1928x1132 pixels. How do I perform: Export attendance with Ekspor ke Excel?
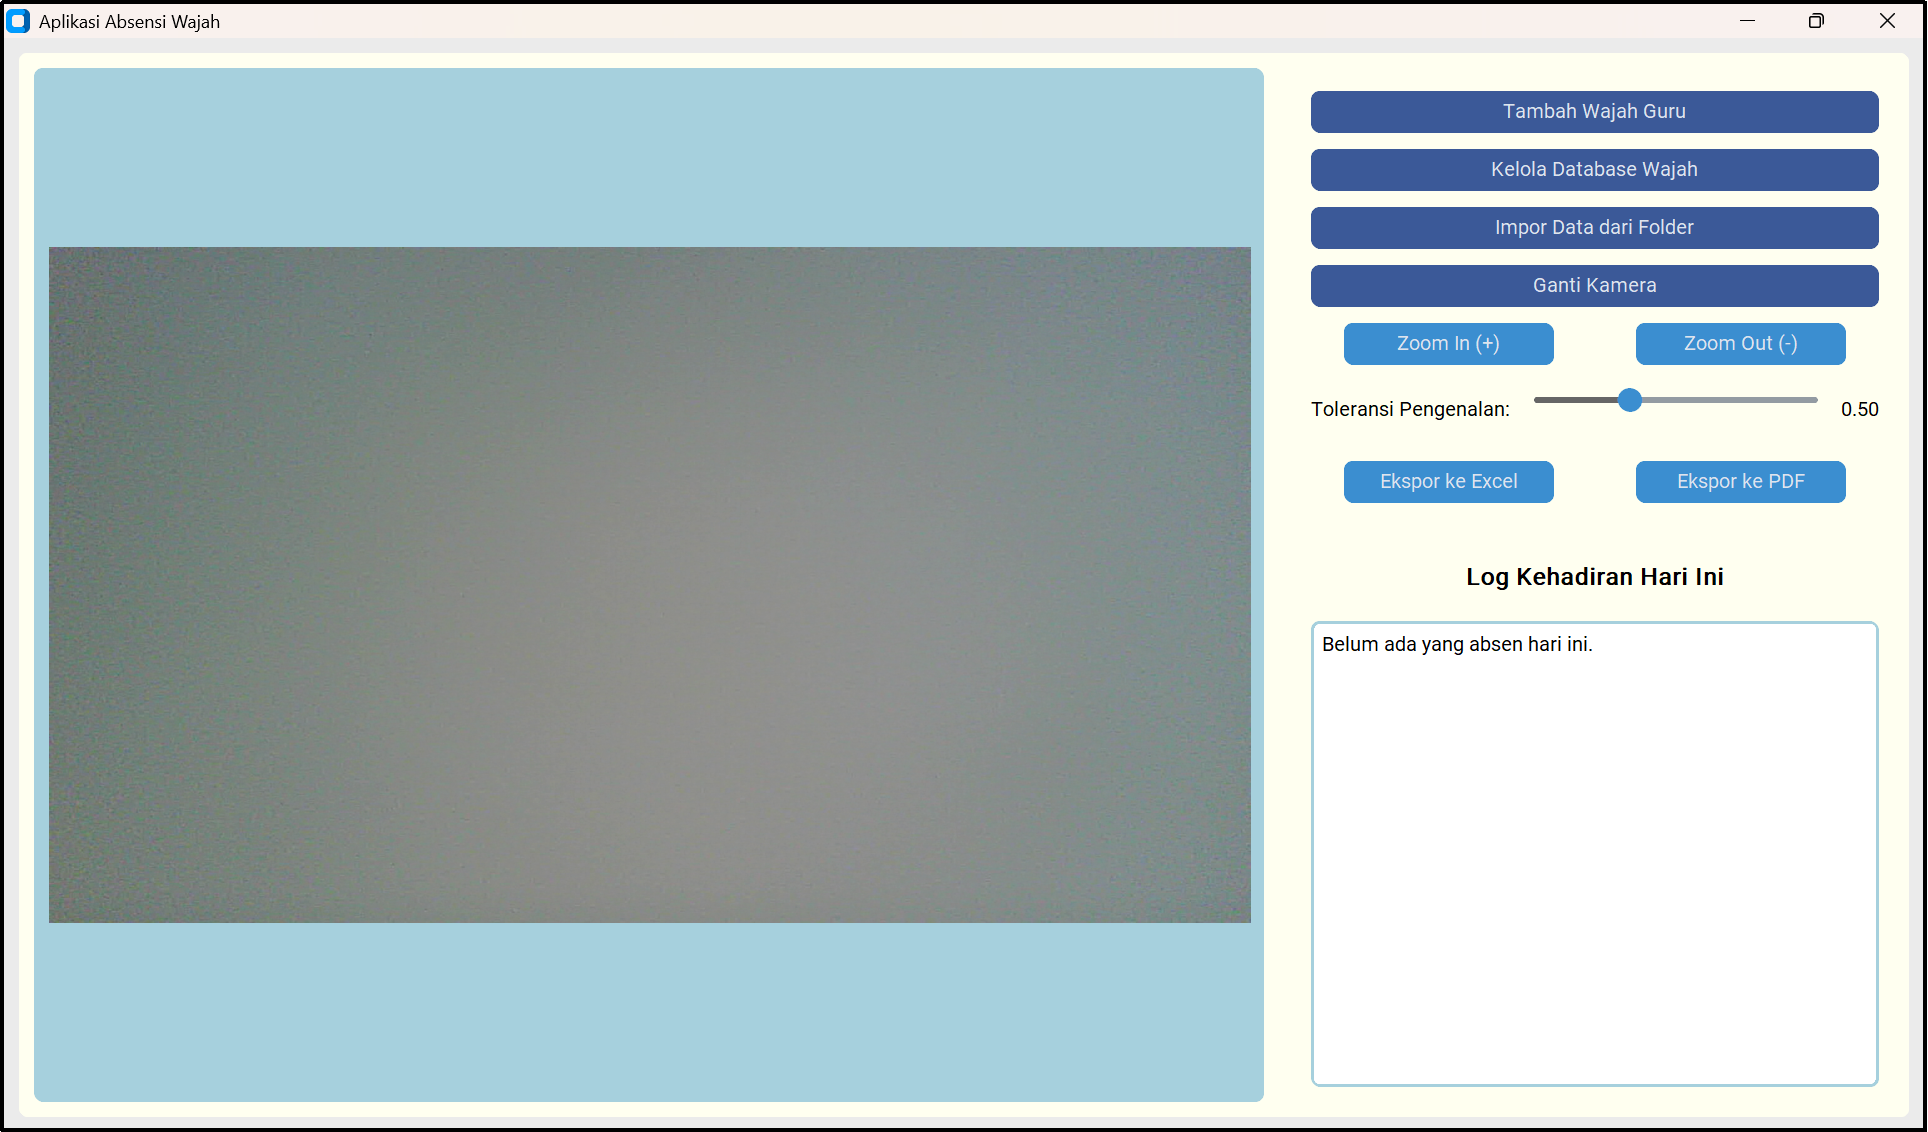[x=1448, y=481]
